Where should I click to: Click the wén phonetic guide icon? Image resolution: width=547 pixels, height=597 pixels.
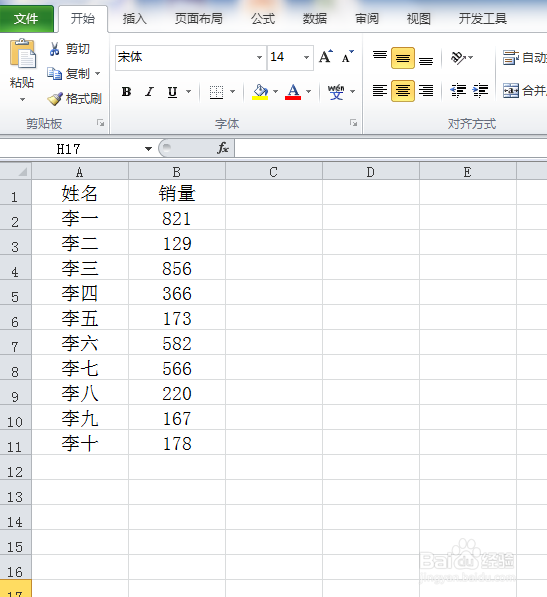[336, 92]
